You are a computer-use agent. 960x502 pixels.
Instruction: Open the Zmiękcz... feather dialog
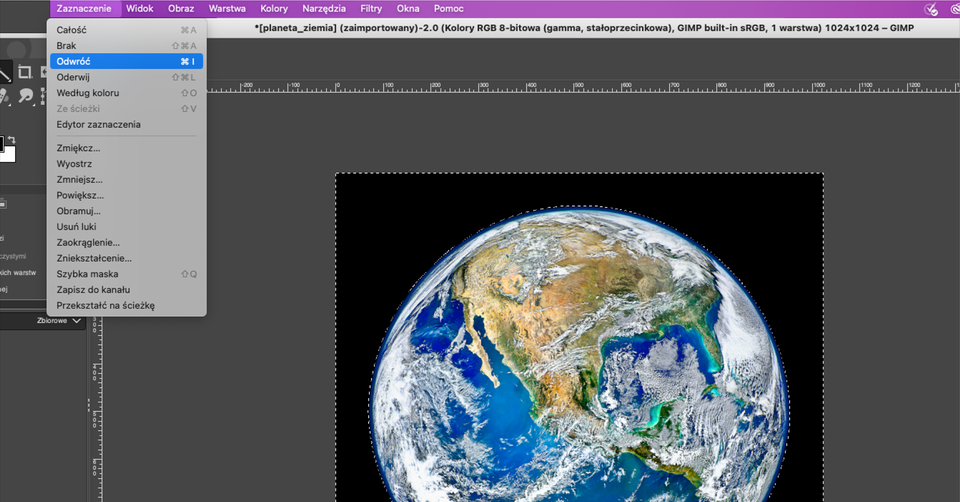(78, 148)
